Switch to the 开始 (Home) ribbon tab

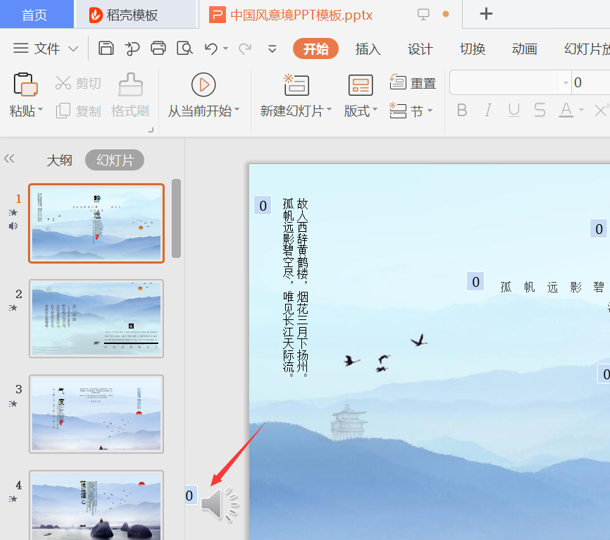pyautogui.click(x=316, y=49)
